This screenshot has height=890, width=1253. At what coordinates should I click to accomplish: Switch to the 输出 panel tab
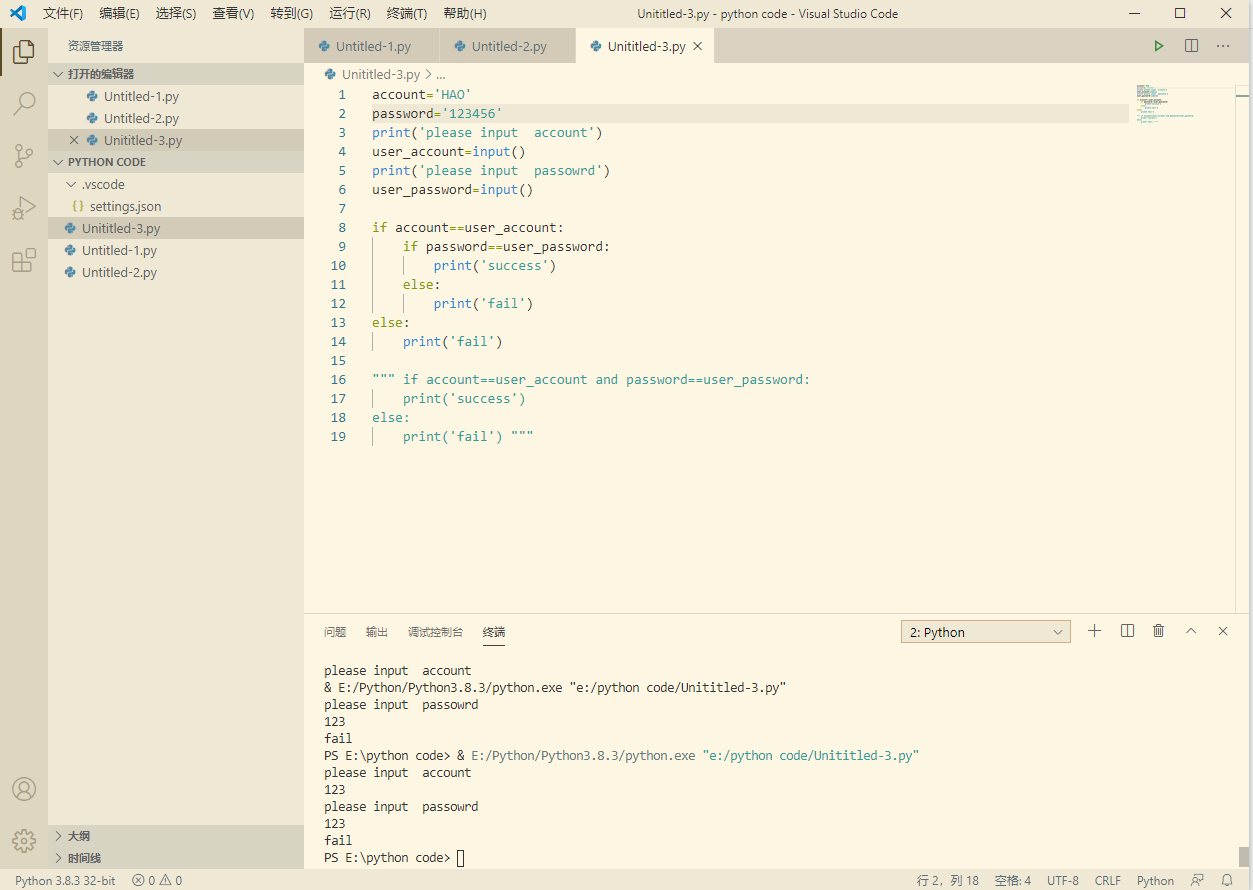click(x=377, y=632)
